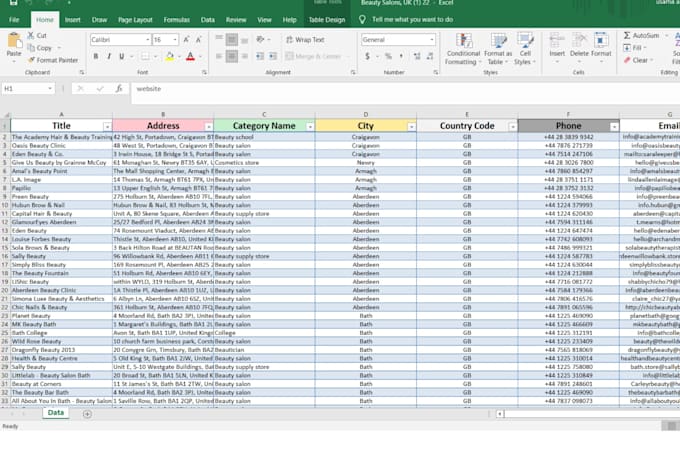Open the Calibri font name dropdown
This screenshot has width=680, height=453.
click(147, 39)
